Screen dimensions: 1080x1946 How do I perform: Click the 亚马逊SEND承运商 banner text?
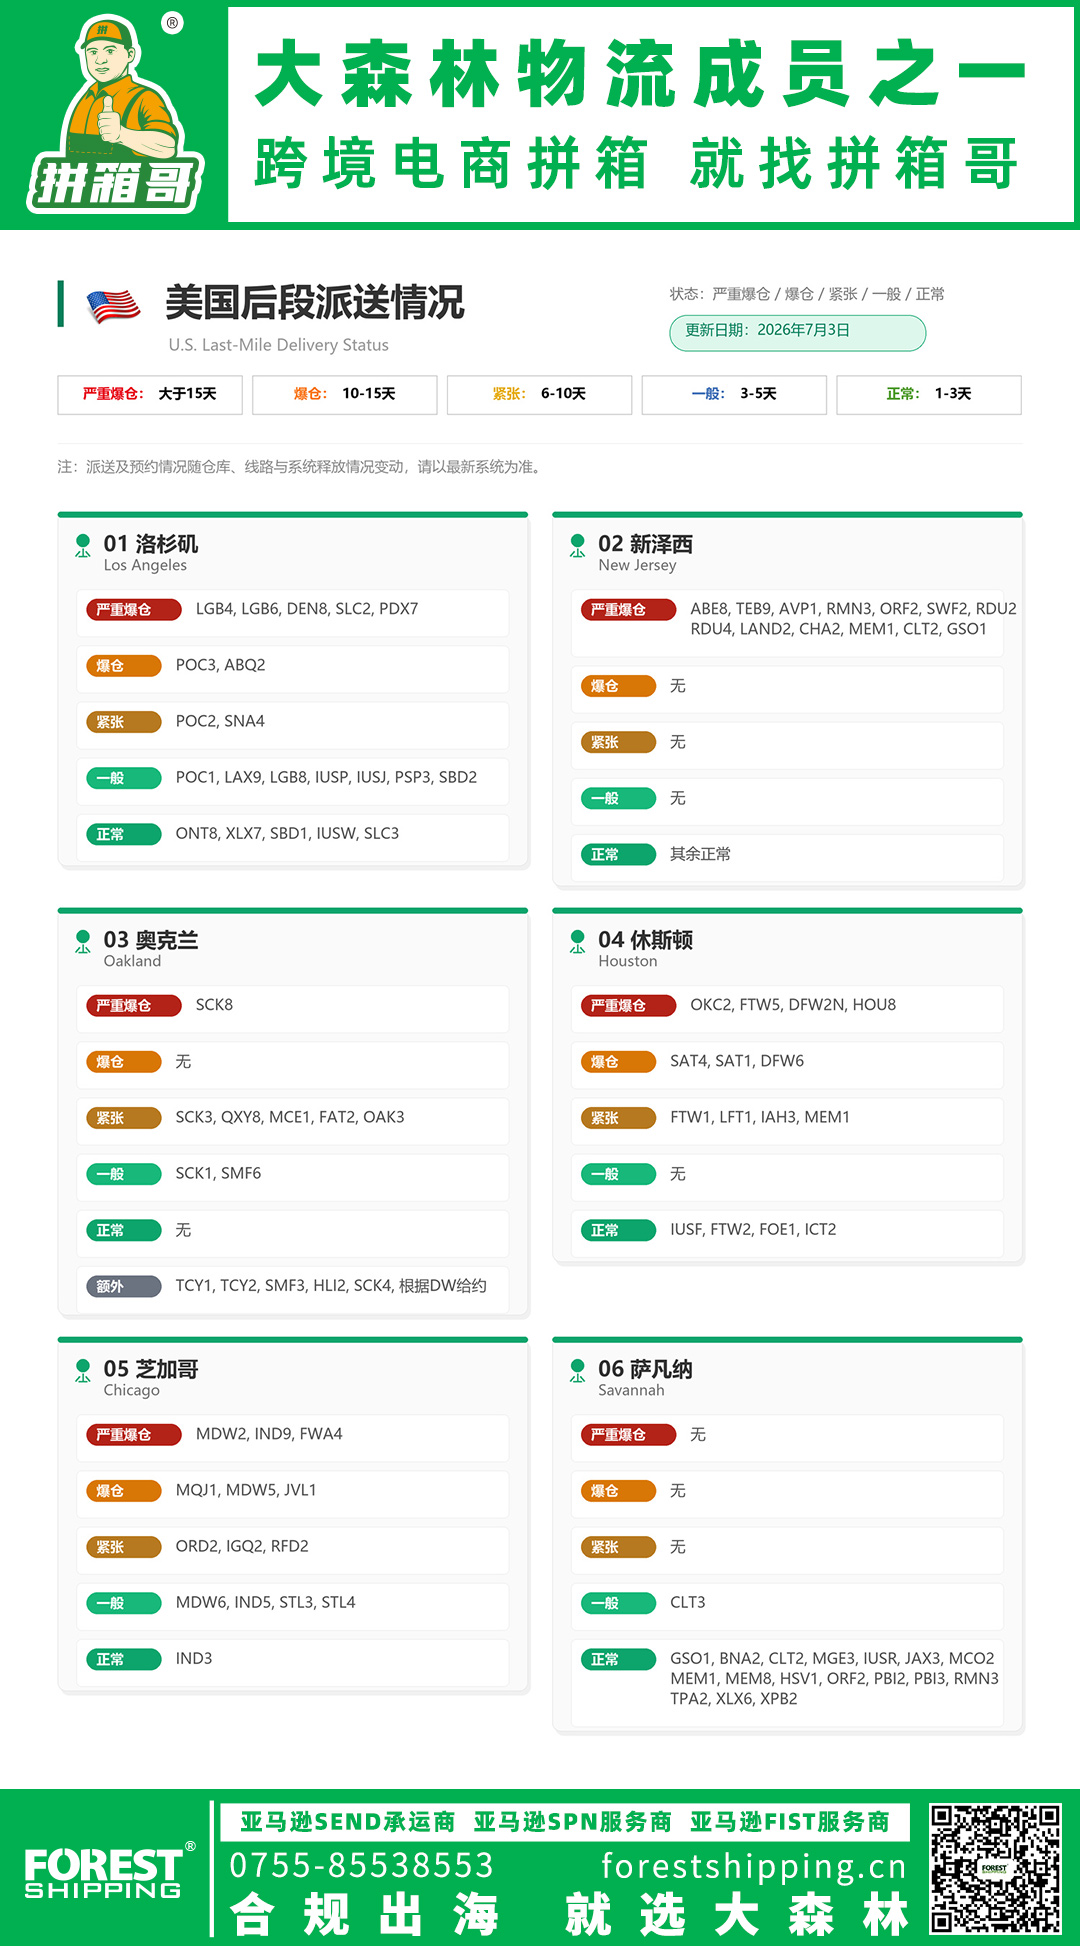[x=348, y=1822]
